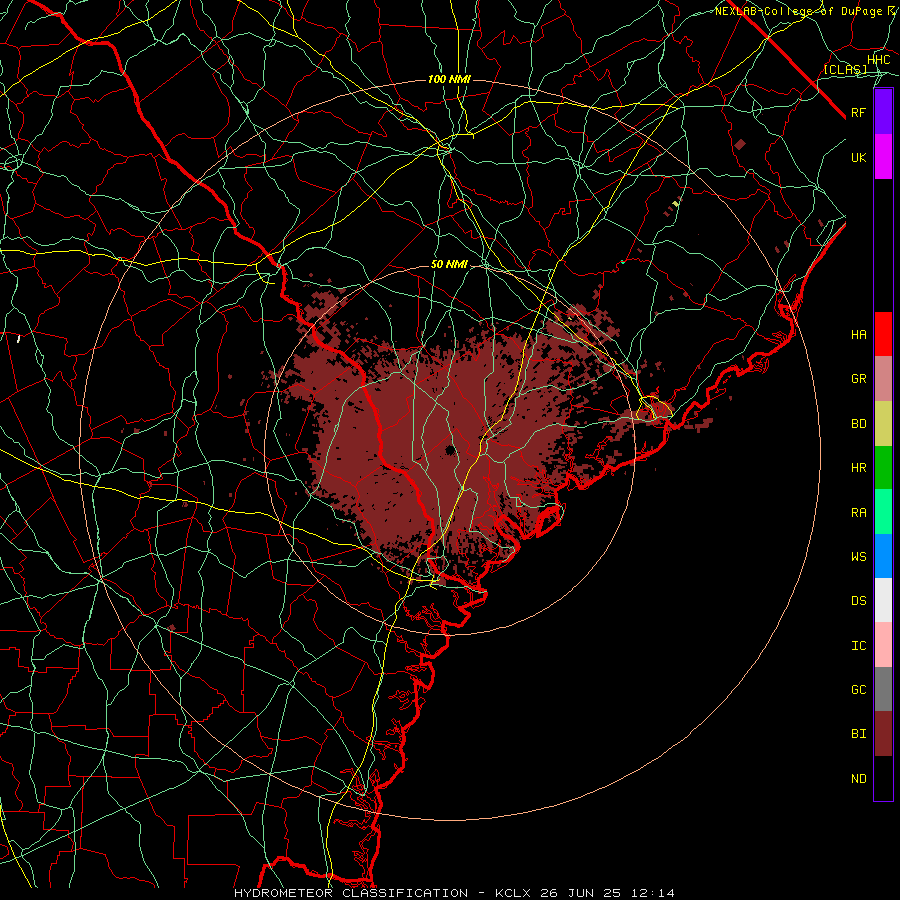900x900 pixels.
Task: Select the IC light pink legend swatch
Action: [883, 645]
